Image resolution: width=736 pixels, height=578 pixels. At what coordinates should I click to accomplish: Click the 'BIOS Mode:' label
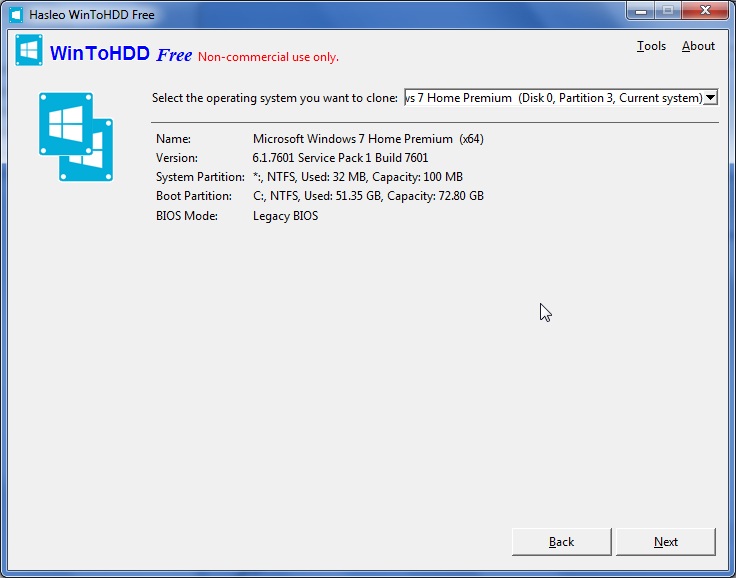click(x=187, y=216)
